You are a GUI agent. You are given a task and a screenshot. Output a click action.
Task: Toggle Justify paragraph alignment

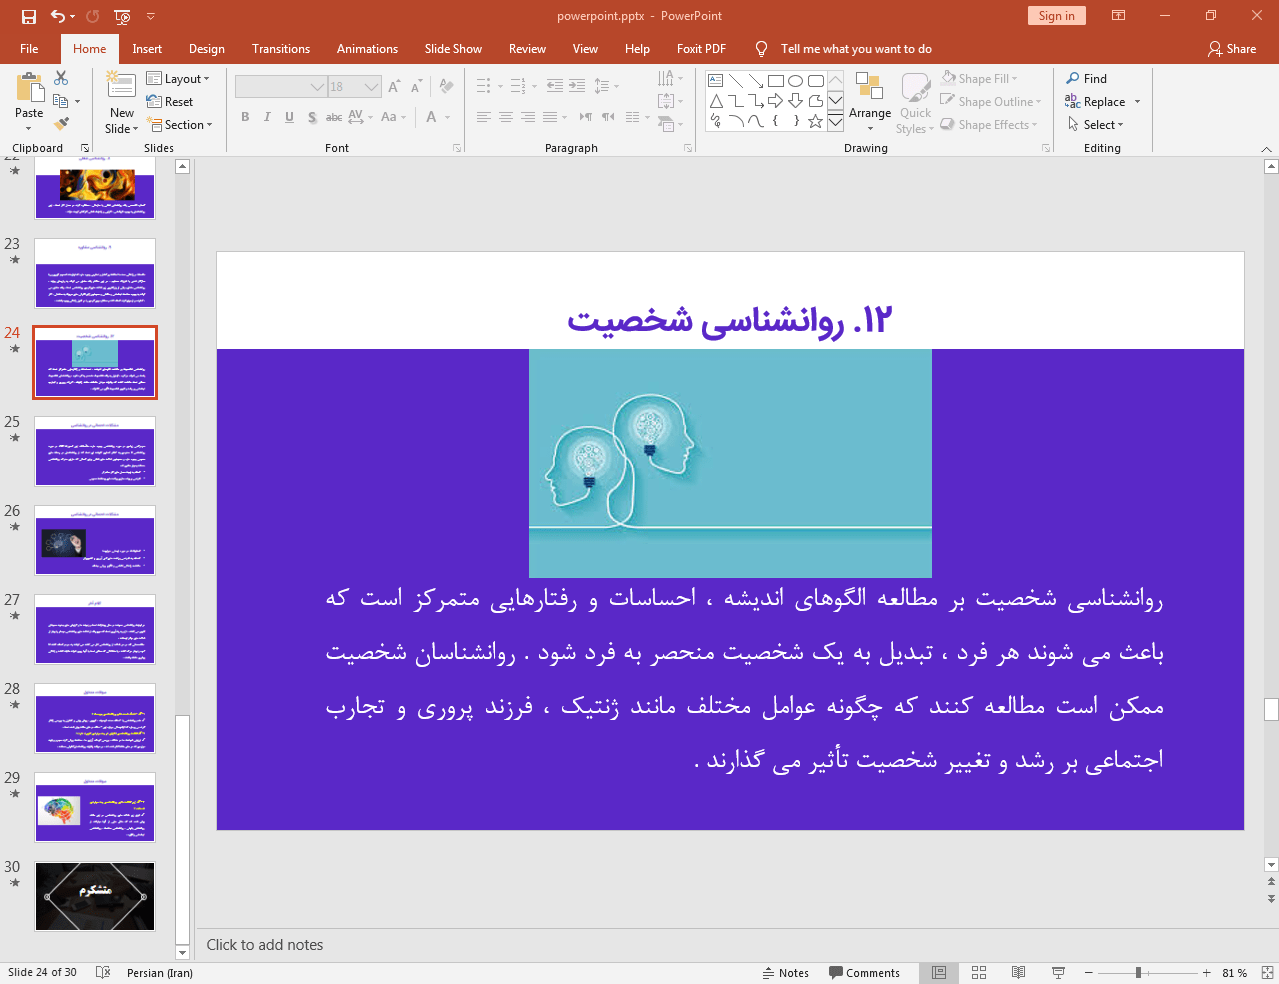pos(550,117)
